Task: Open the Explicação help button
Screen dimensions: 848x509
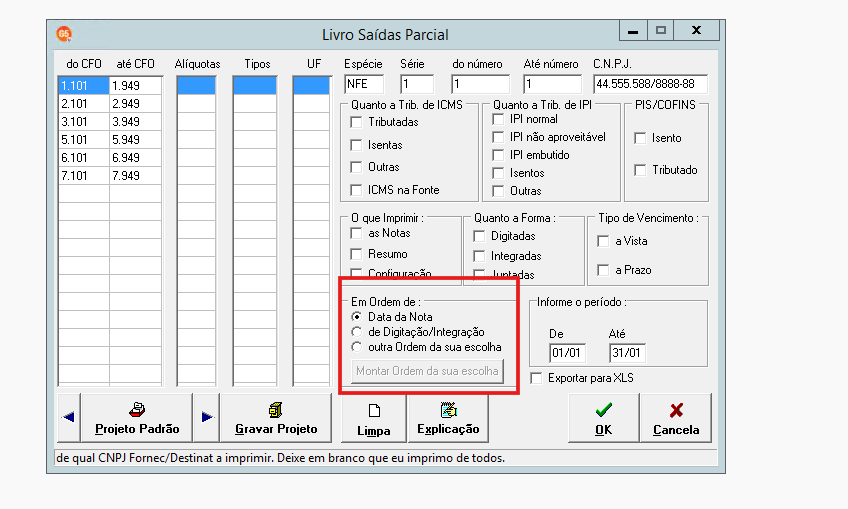Action: pyautogui.click(x=448, y=419)
